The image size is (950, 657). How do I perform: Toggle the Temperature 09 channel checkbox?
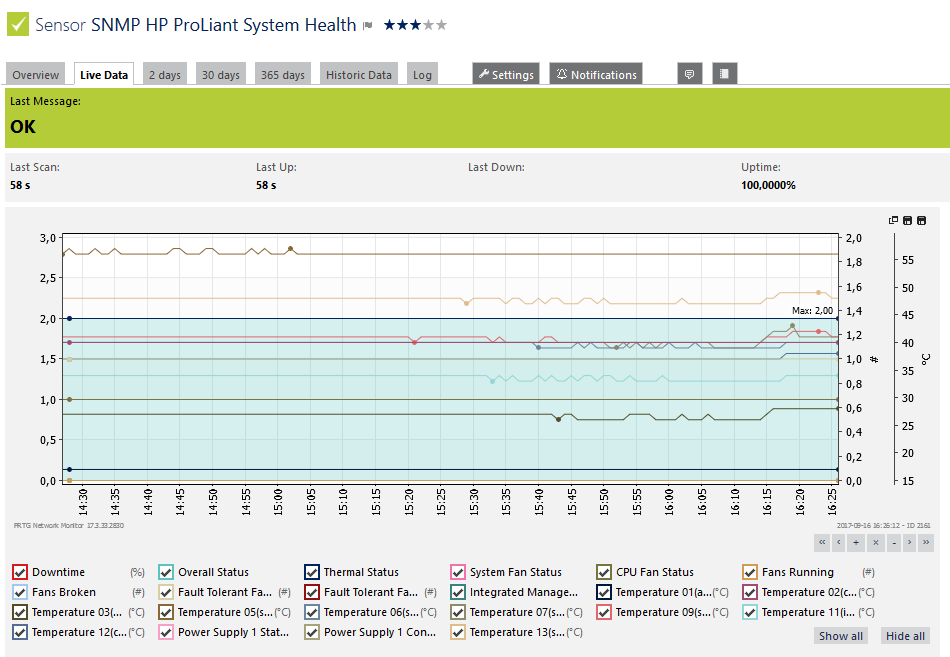[x=604, y=612]
